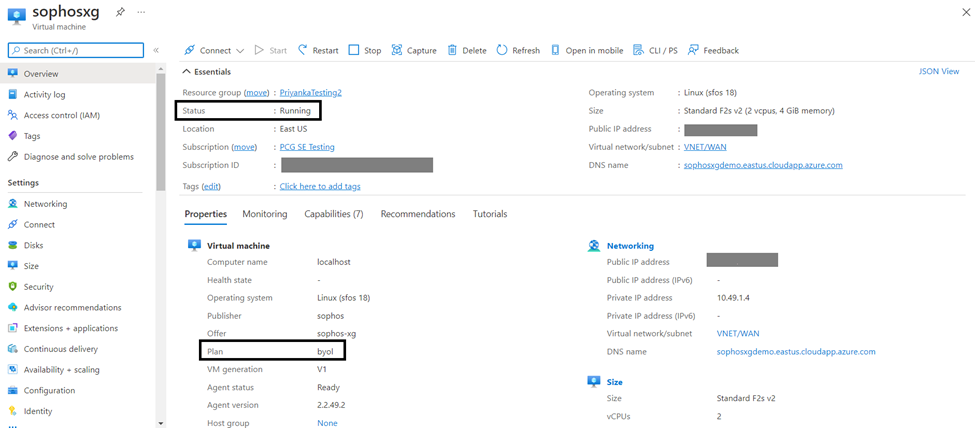Click the Availability + scaling icon
This screenshot has height=428, width=975.
coord(12,370)
